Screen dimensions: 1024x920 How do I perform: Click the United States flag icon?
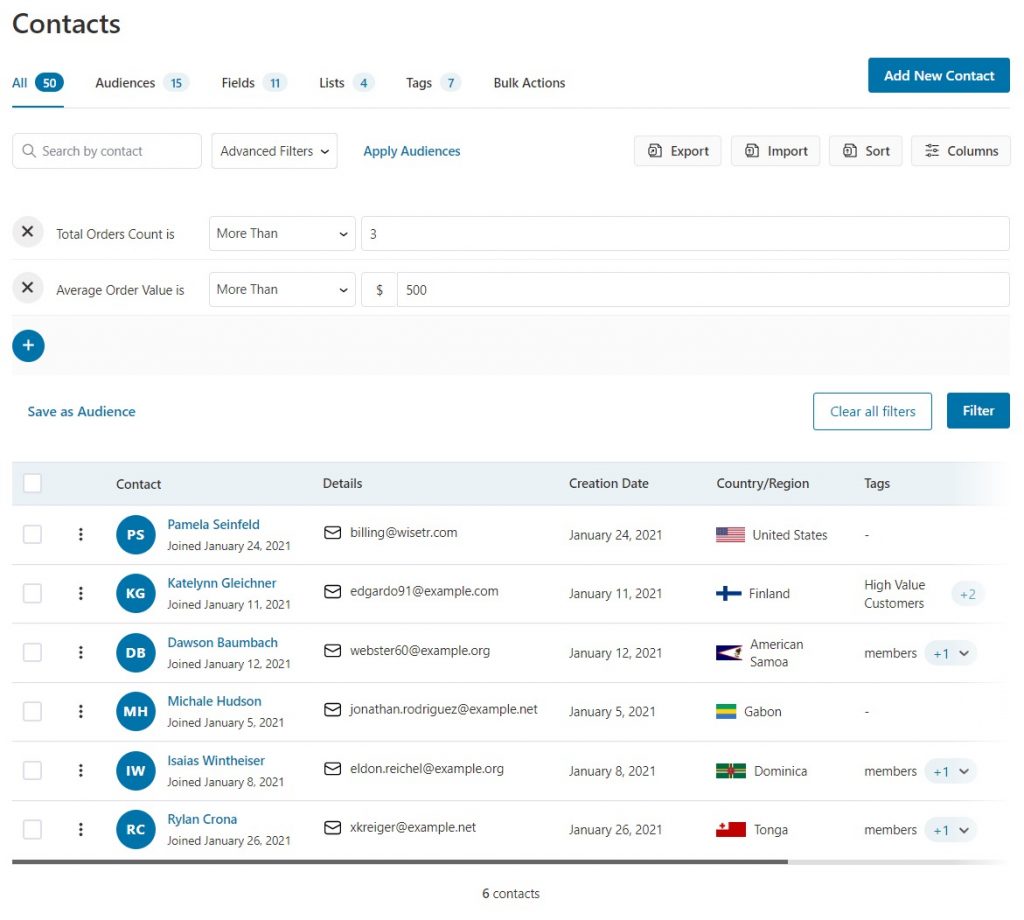(x=730, y=535)
